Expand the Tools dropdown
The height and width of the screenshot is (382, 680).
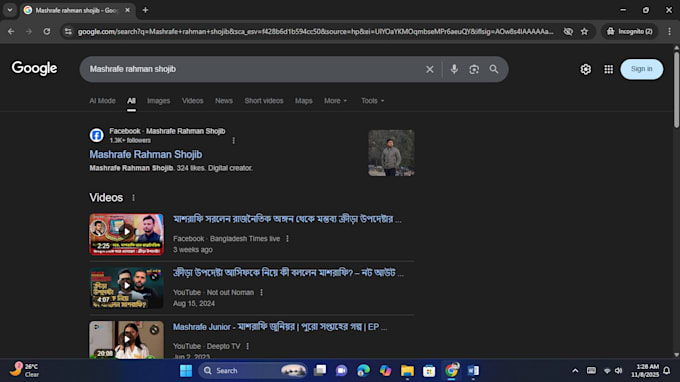click(x=373, y=101)
